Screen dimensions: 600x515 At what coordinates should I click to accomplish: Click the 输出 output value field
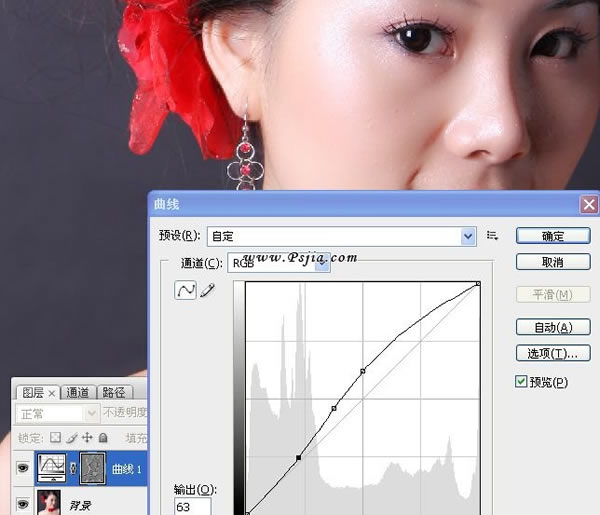click(x=192, y=506)
